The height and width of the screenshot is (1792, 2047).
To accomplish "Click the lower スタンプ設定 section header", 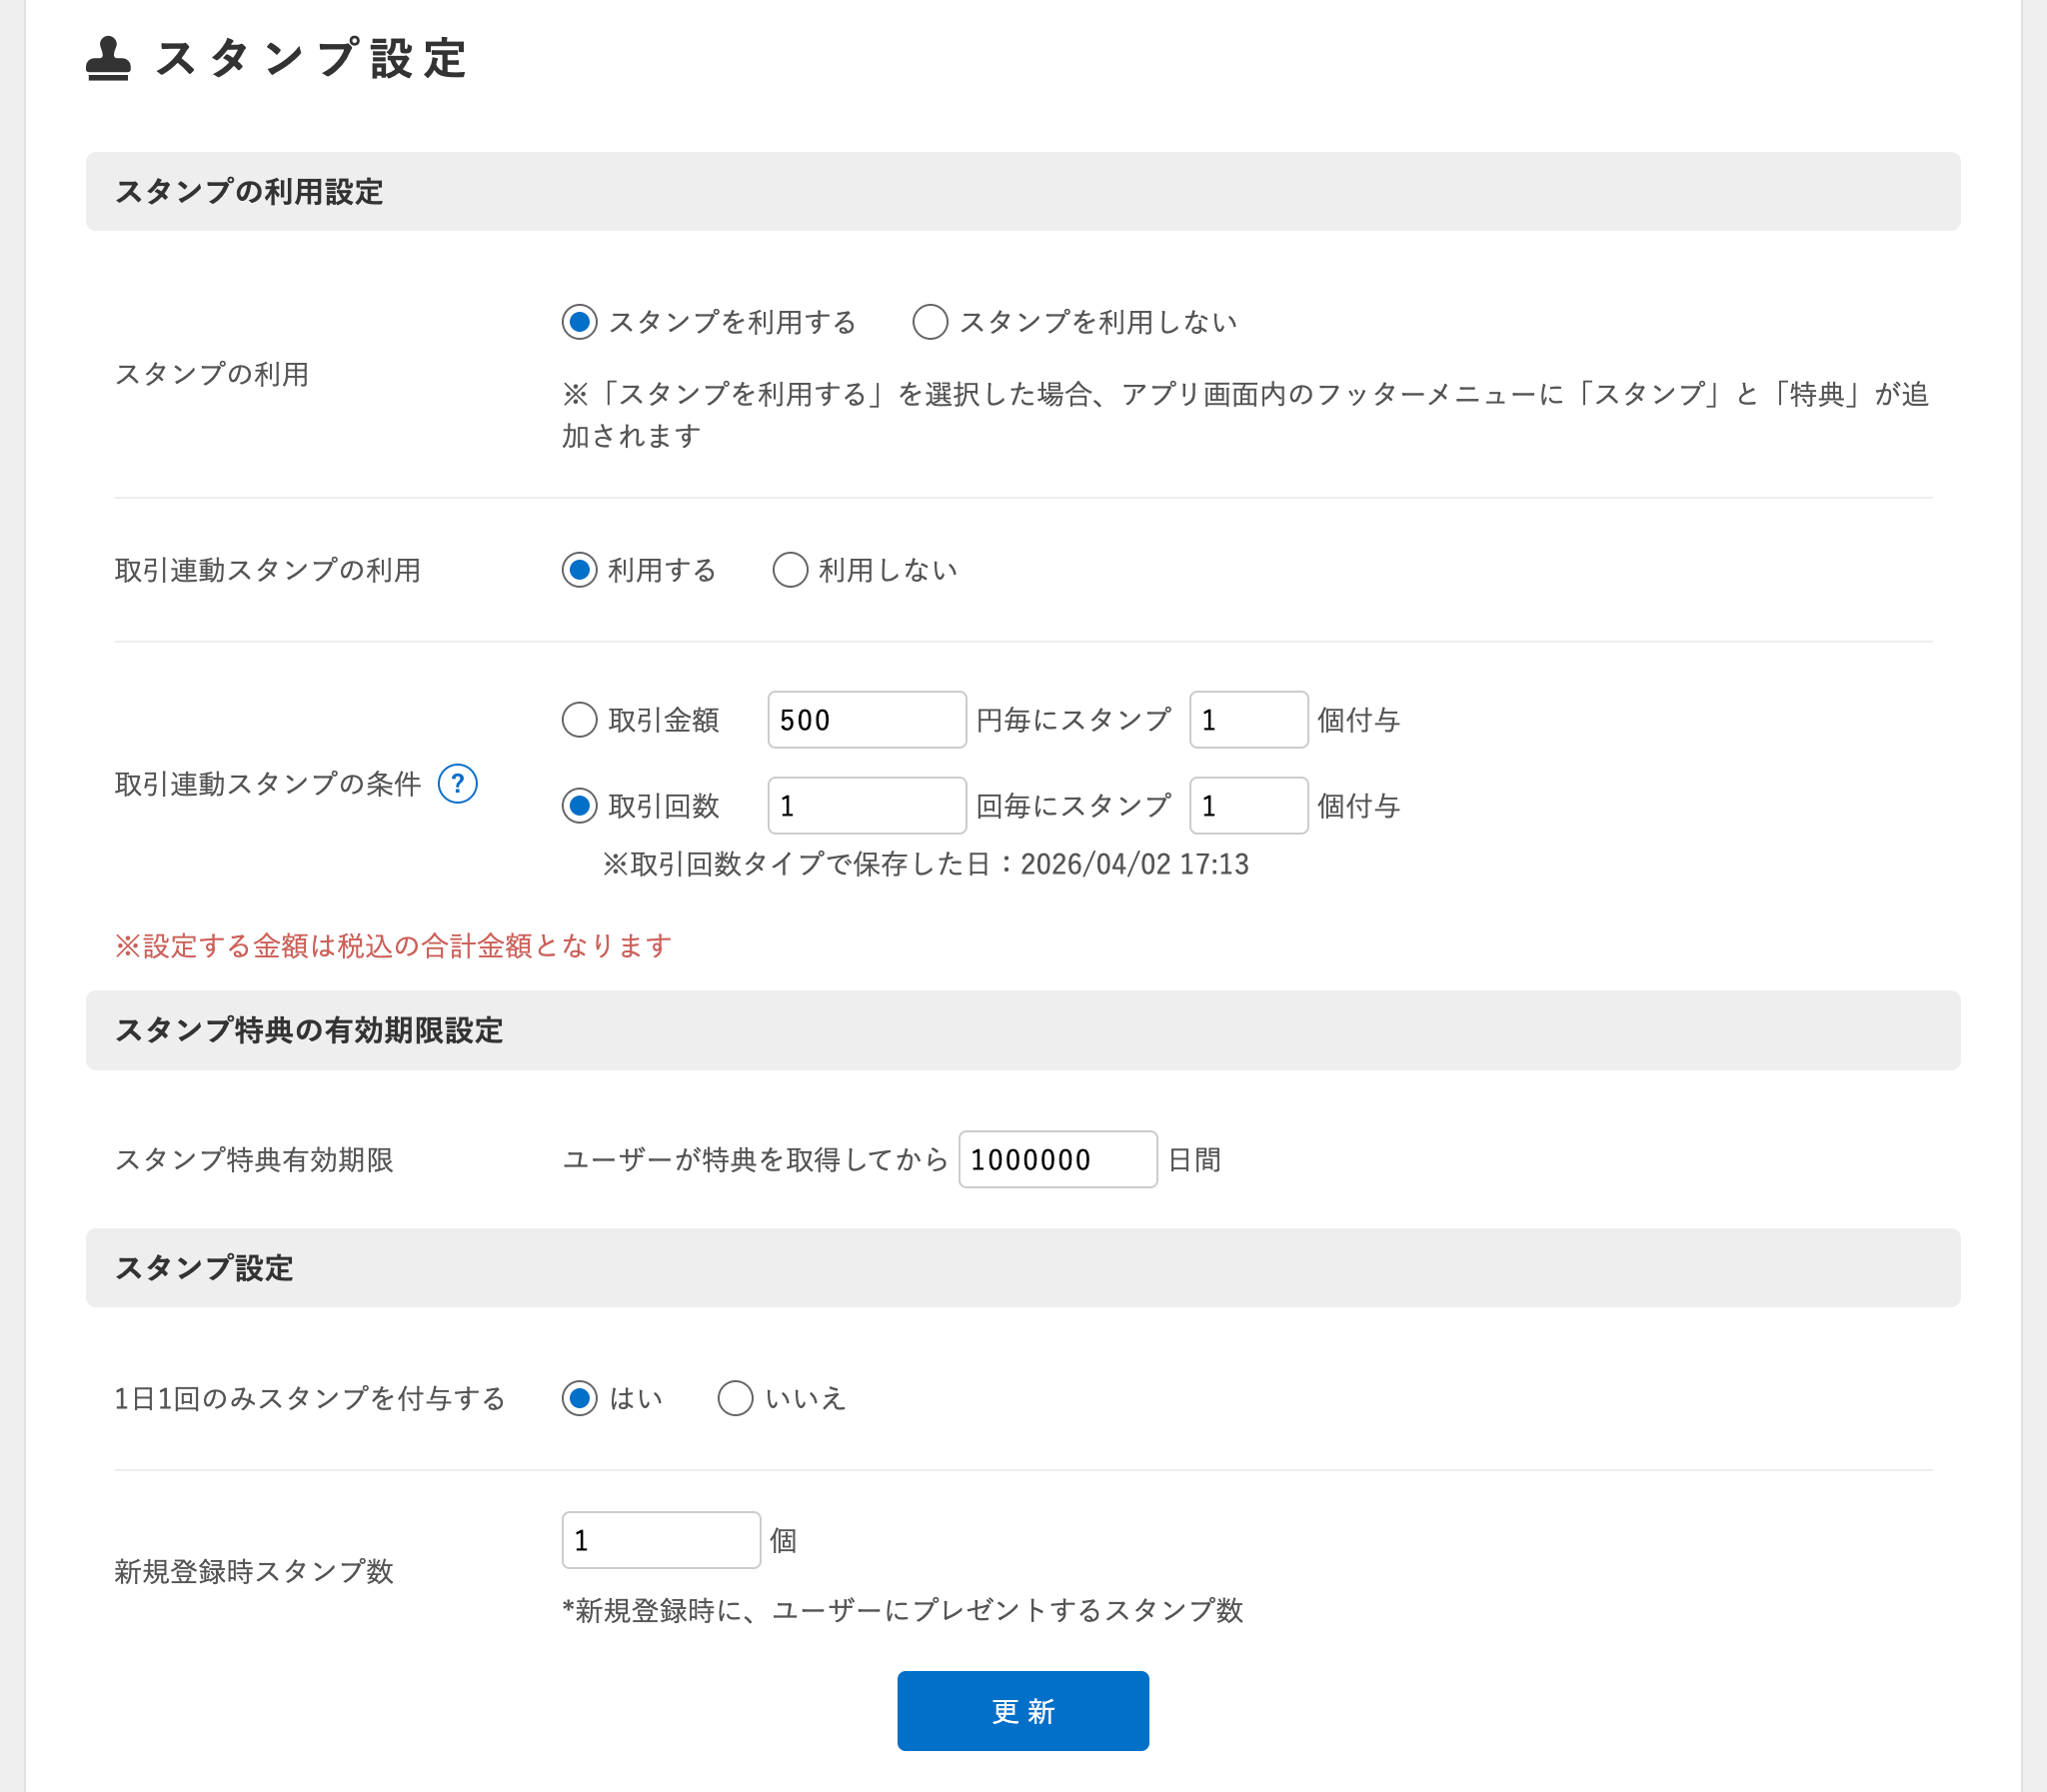I will pos(205,1268).
